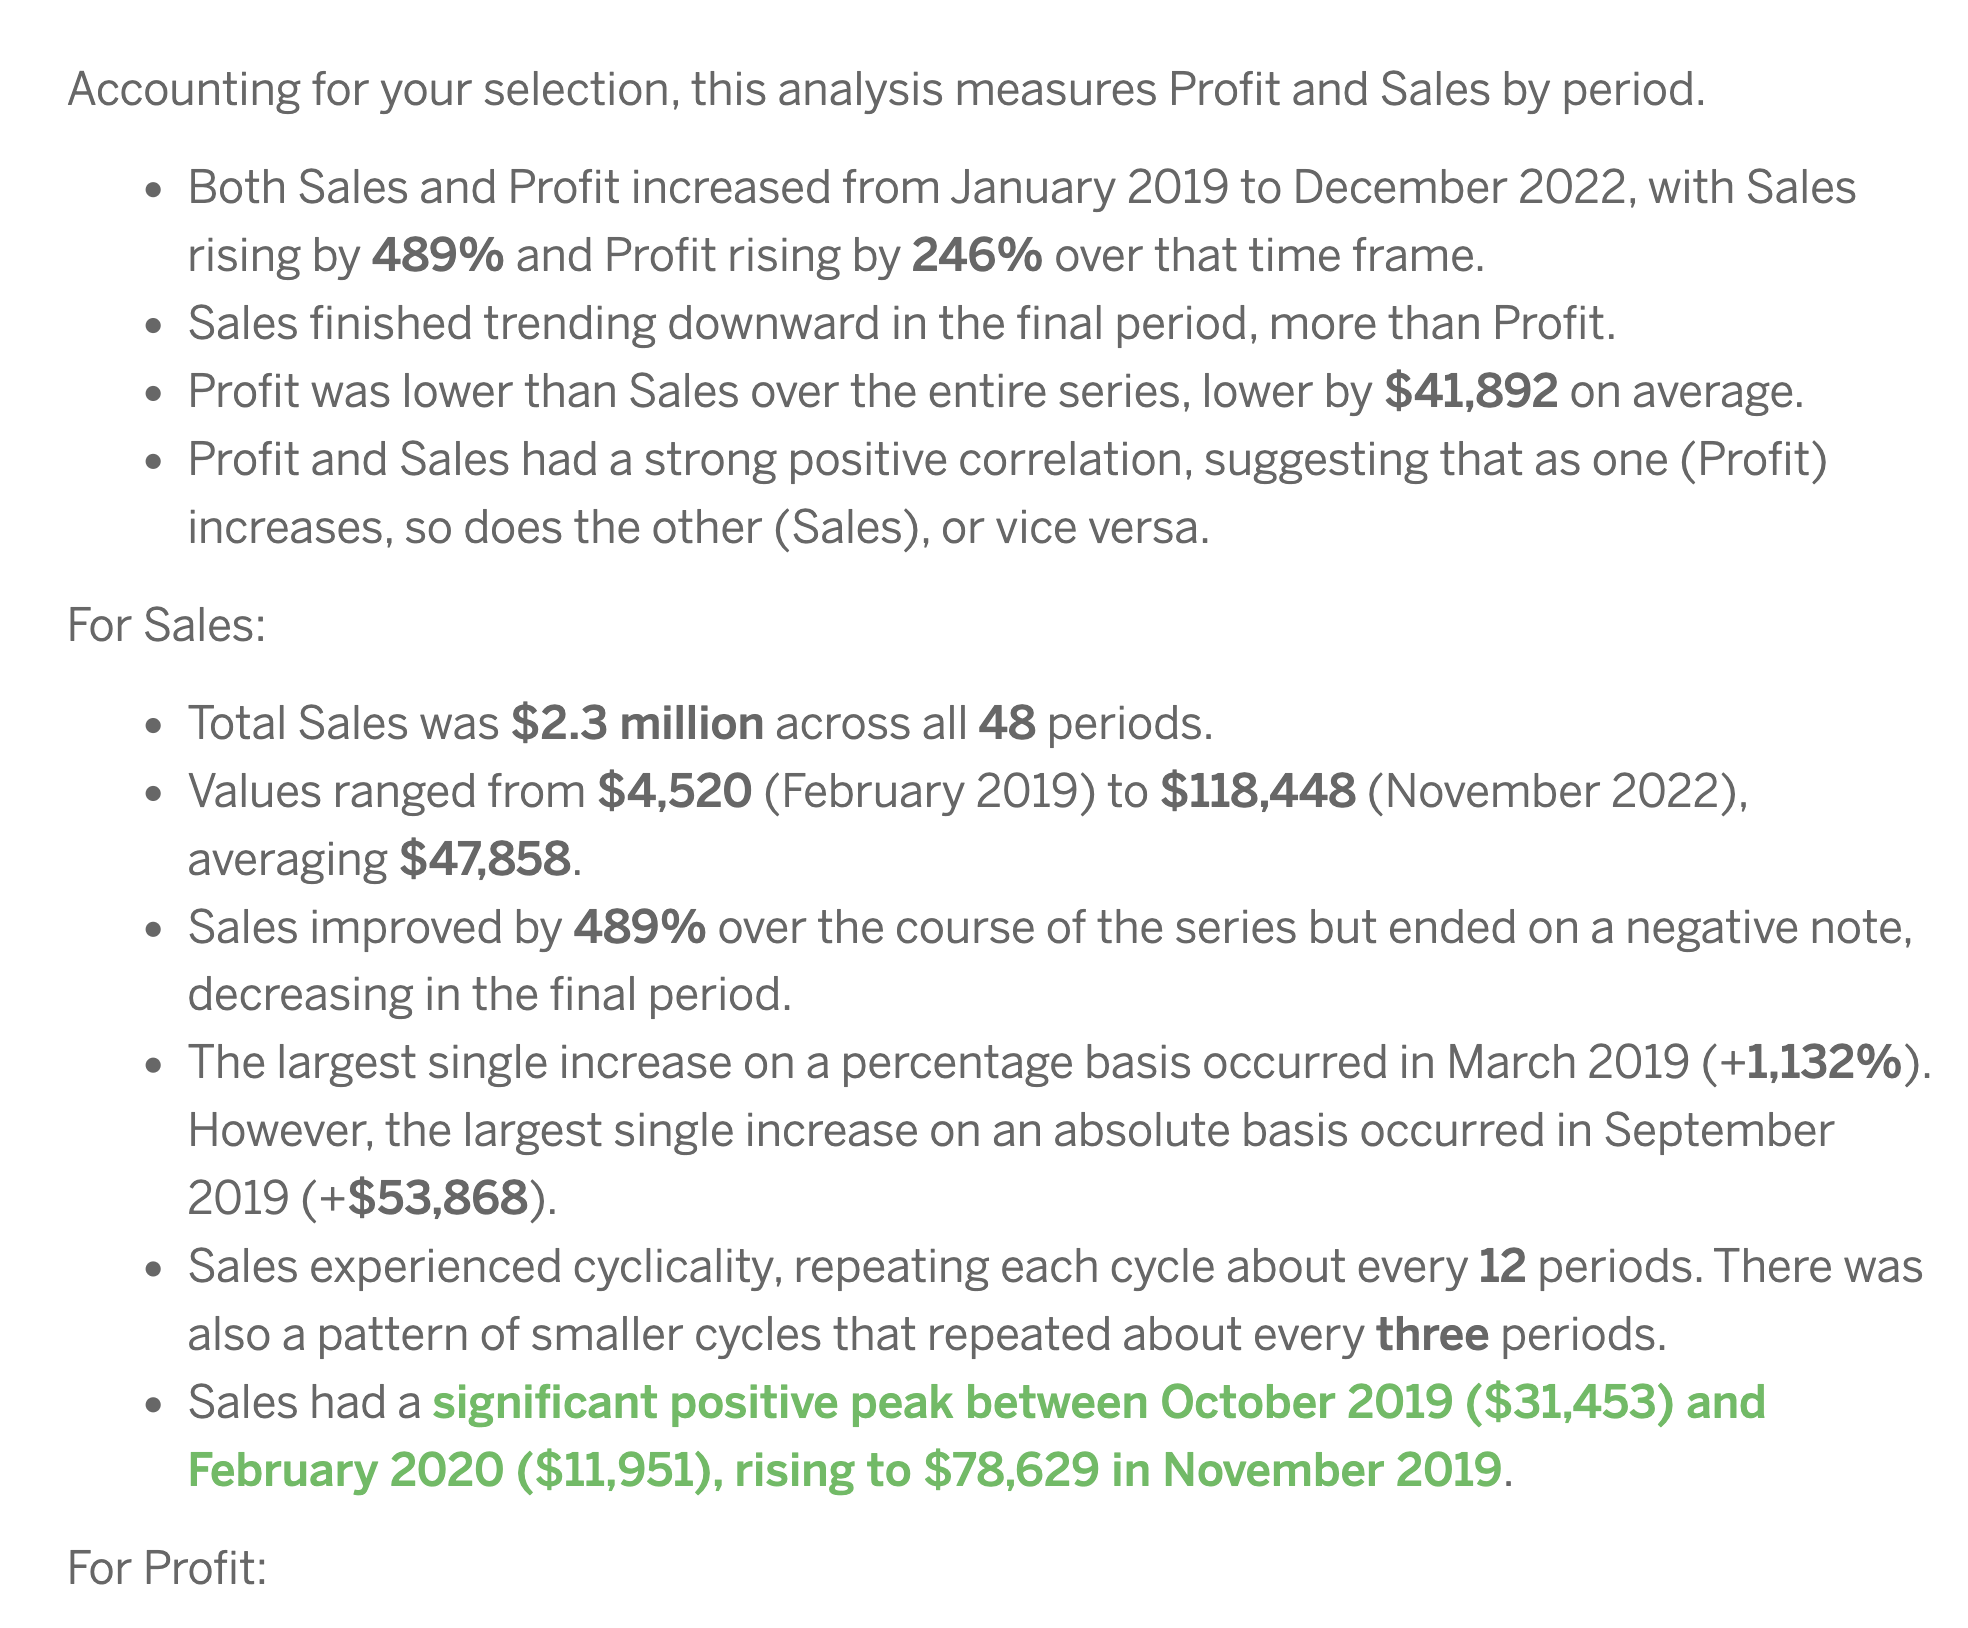Click the 'Accounting for your selection' intro sentence

click(886, 90)
